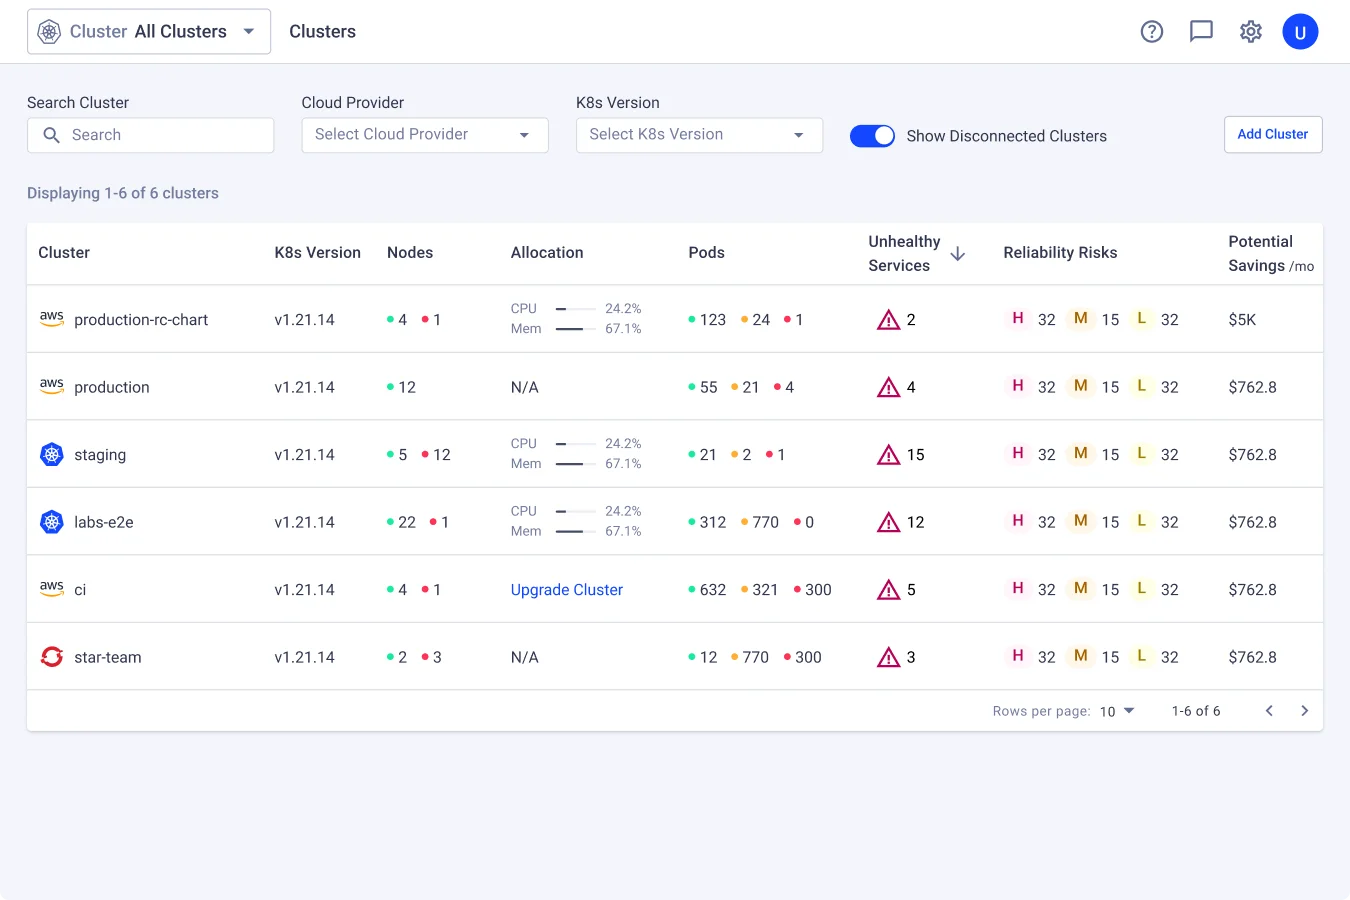Click the 12 healthy nodes in production row

tap(402, 387)
